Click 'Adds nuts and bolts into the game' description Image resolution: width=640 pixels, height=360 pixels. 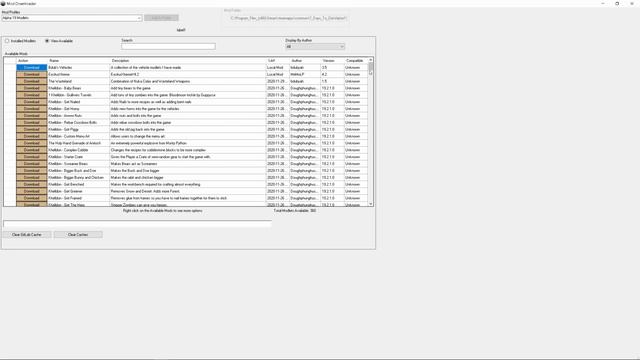(x=188, y=116)
